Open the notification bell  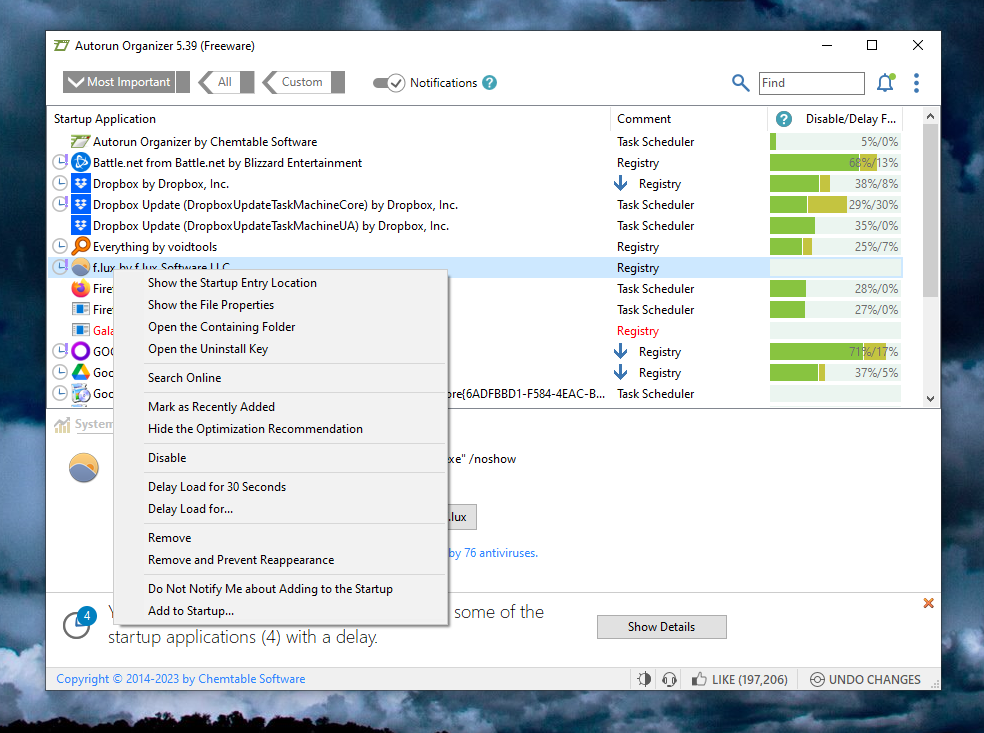[885, 83]
